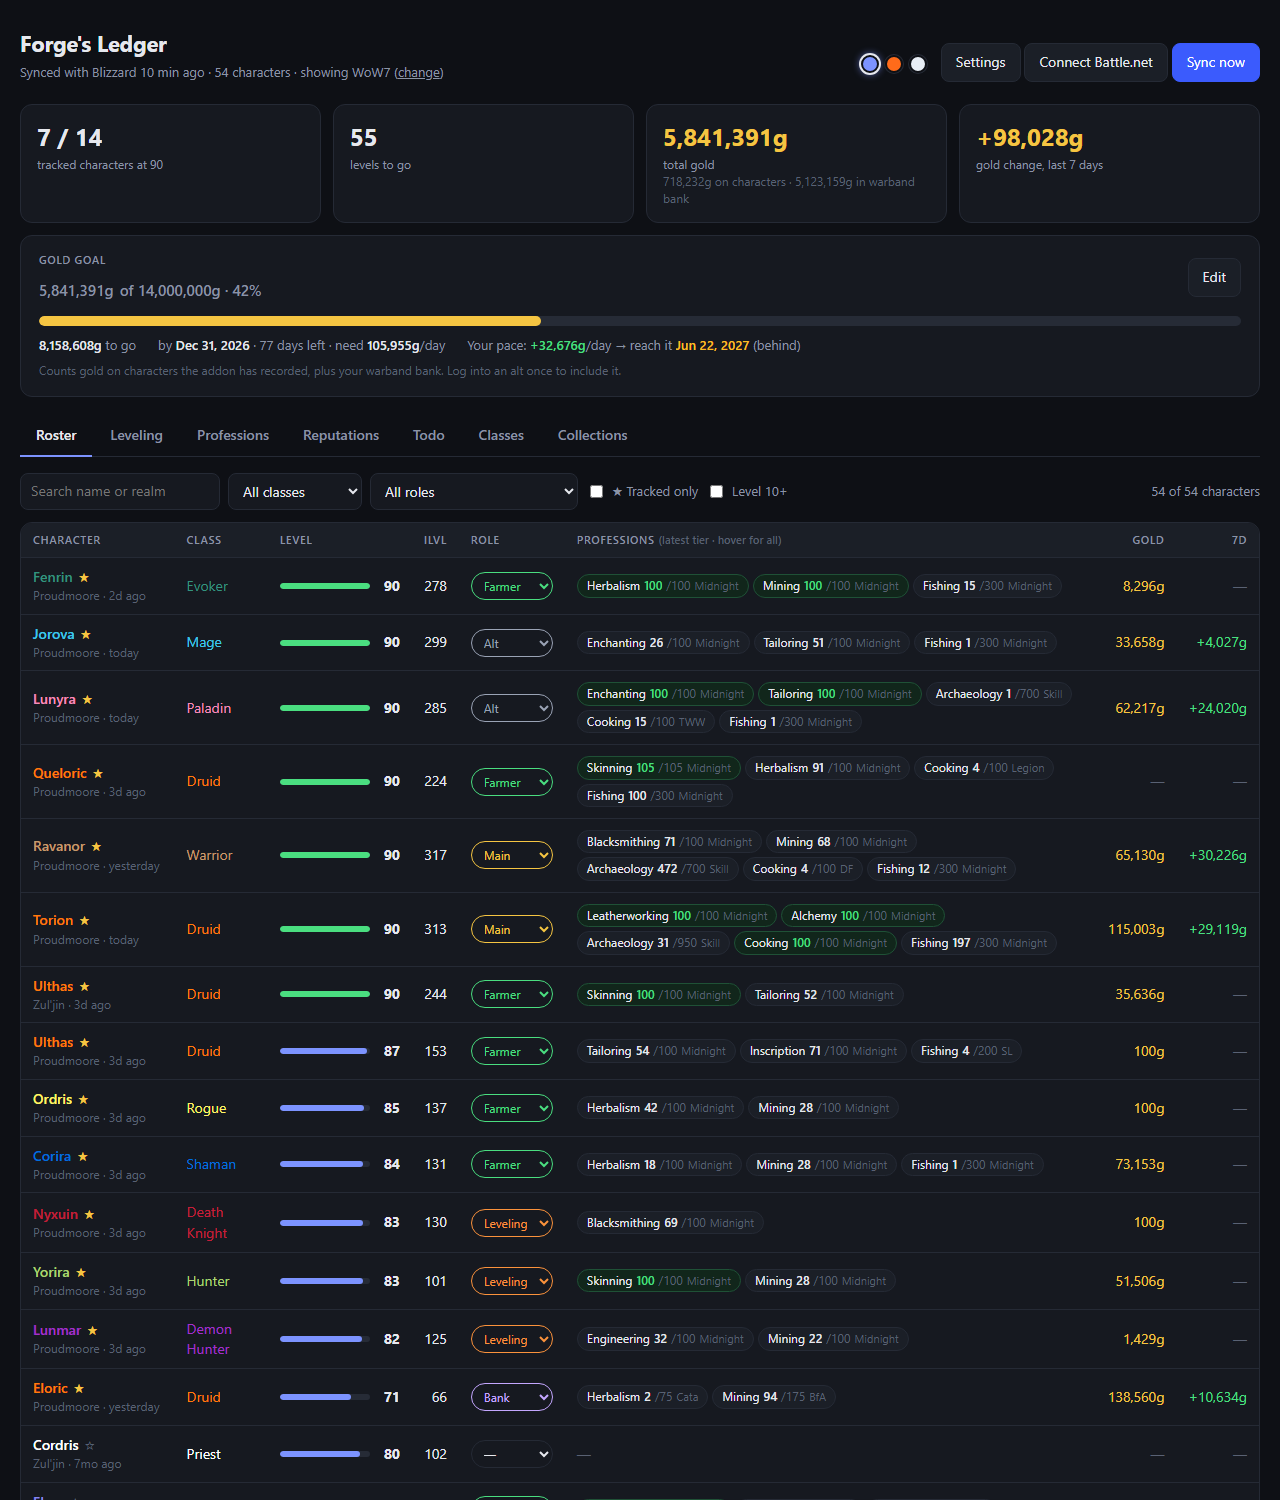Toggle star for Ulthas on Zul'jin
The width and height of the screenshot is (1280, 1500).
[x=85, y=987]
